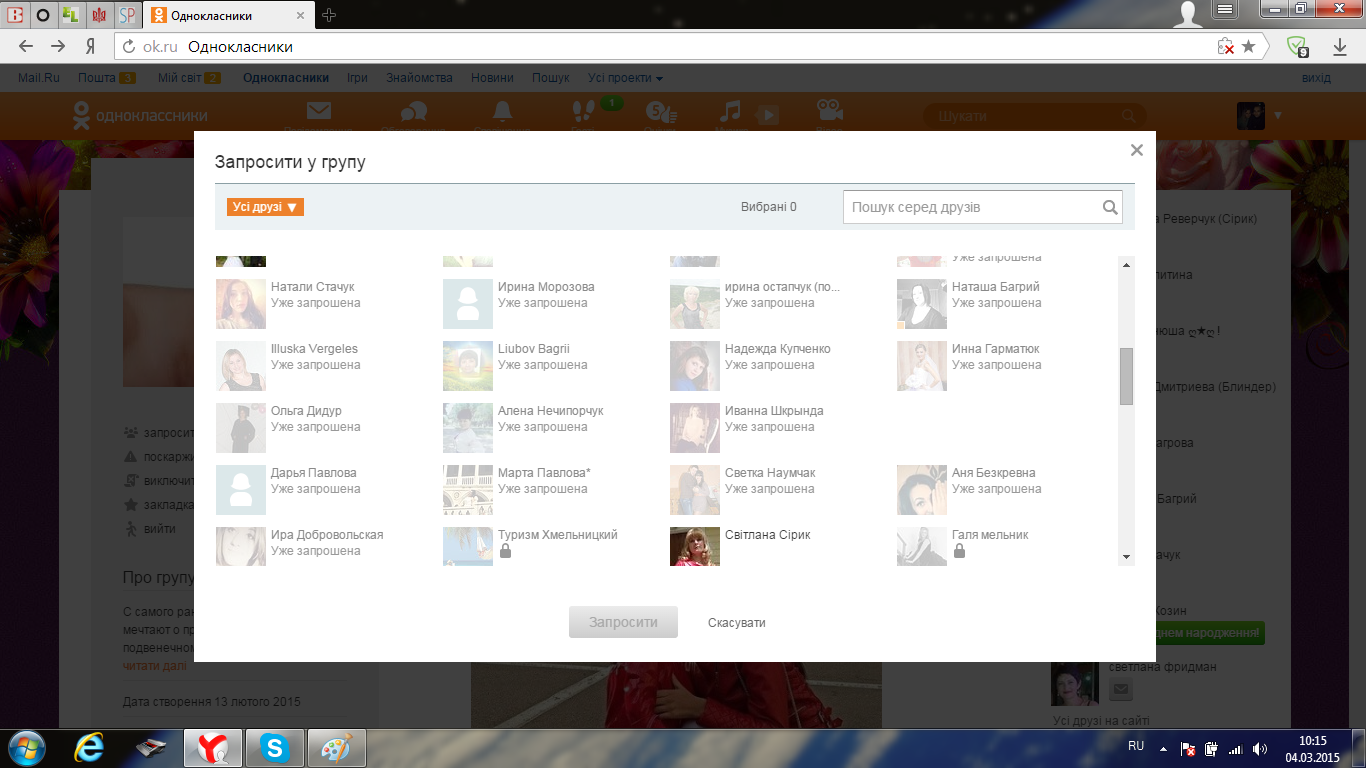Click the 'Скасувати' link
The image size is (1366, 768).
pyautogui.click(x=737, y=622)
